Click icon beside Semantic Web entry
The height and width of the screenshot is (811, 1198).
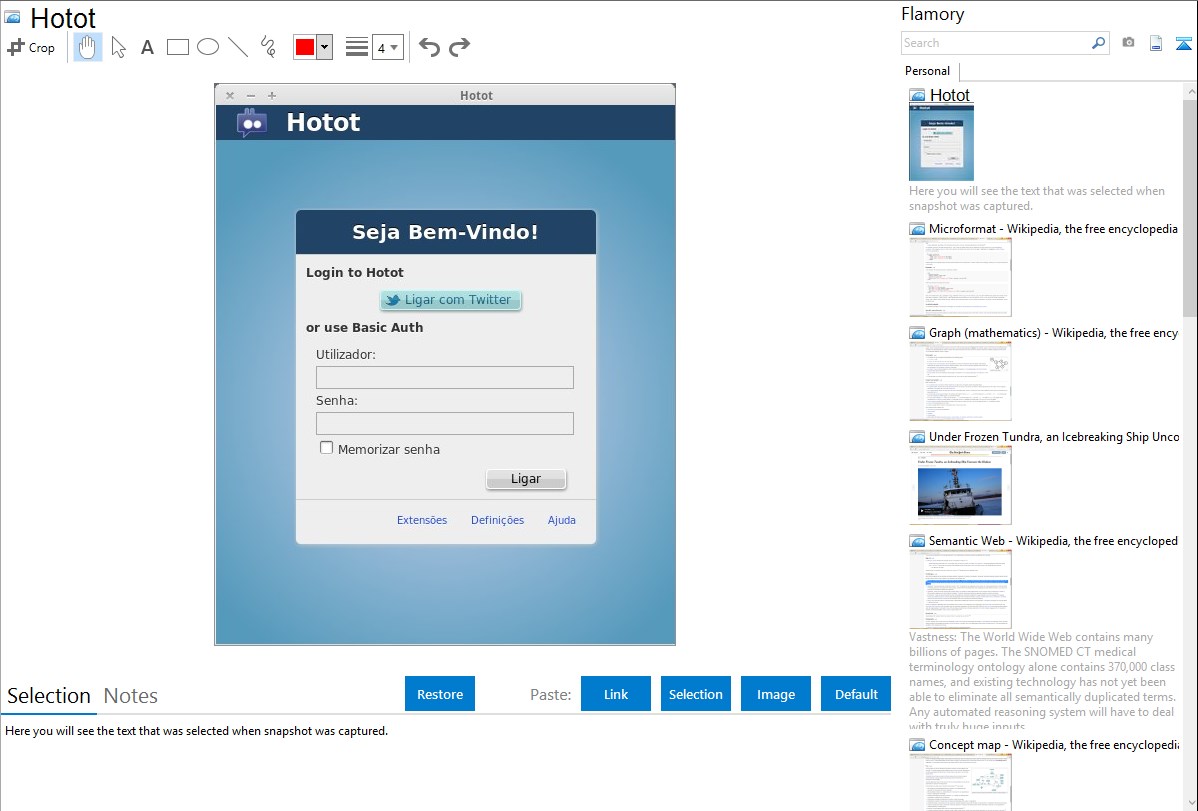pyautogui.click(x=917, y=541)
